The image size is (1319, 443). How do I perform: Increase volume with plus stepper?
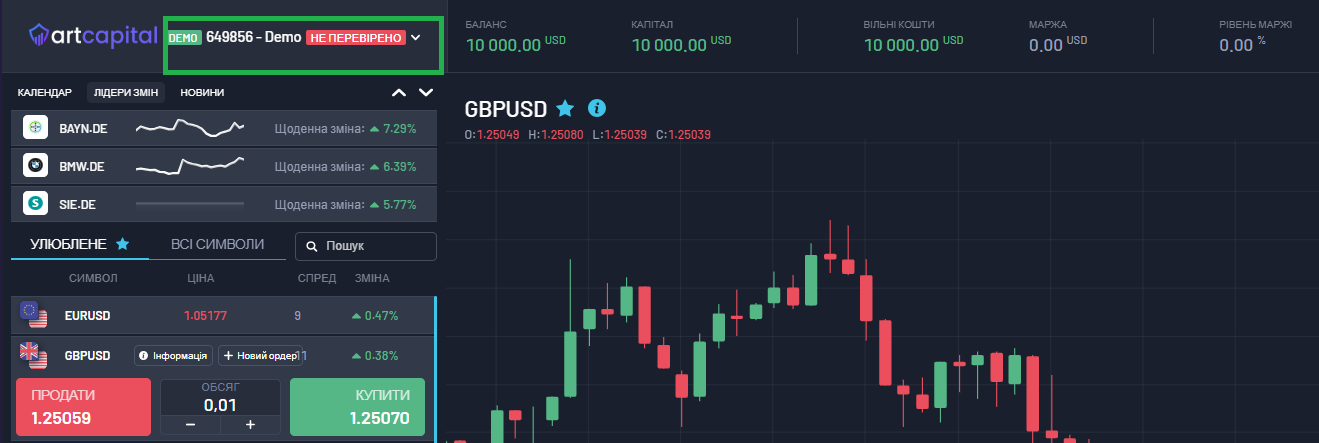click(x=250, y=425)
